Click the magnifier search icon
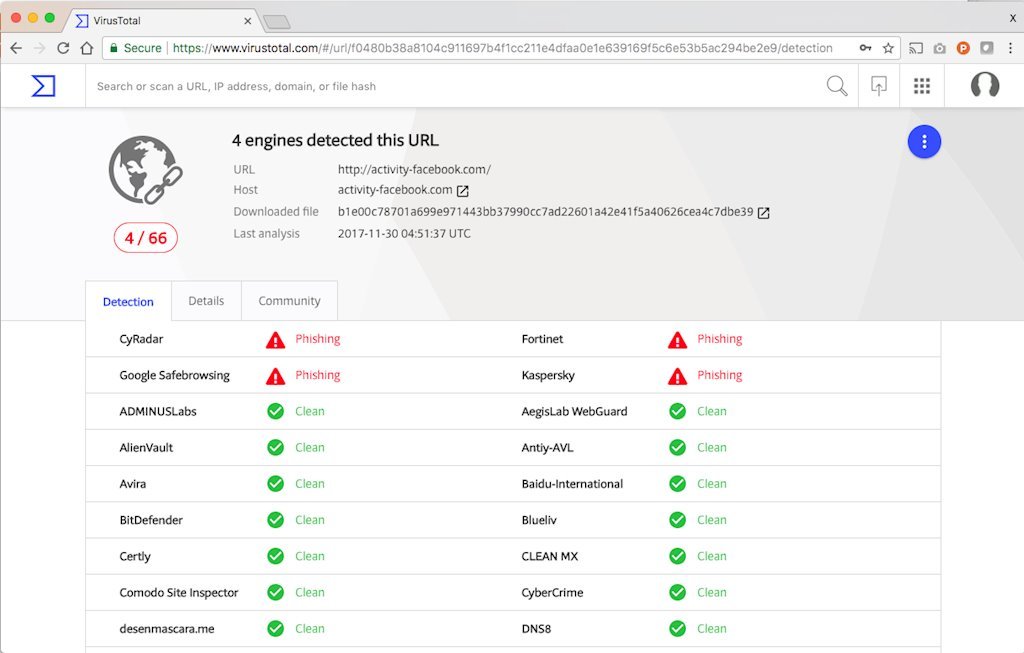 837,86
